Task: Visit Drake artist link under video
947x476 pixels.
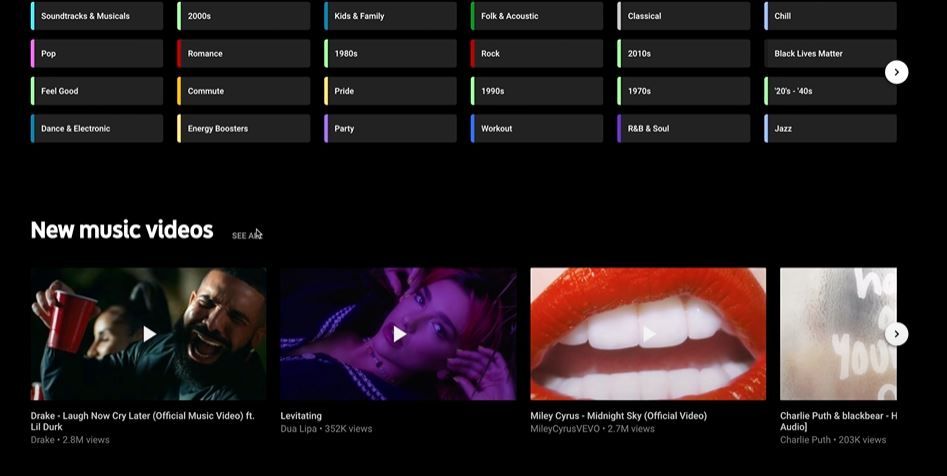Action: tap(42, 440)
